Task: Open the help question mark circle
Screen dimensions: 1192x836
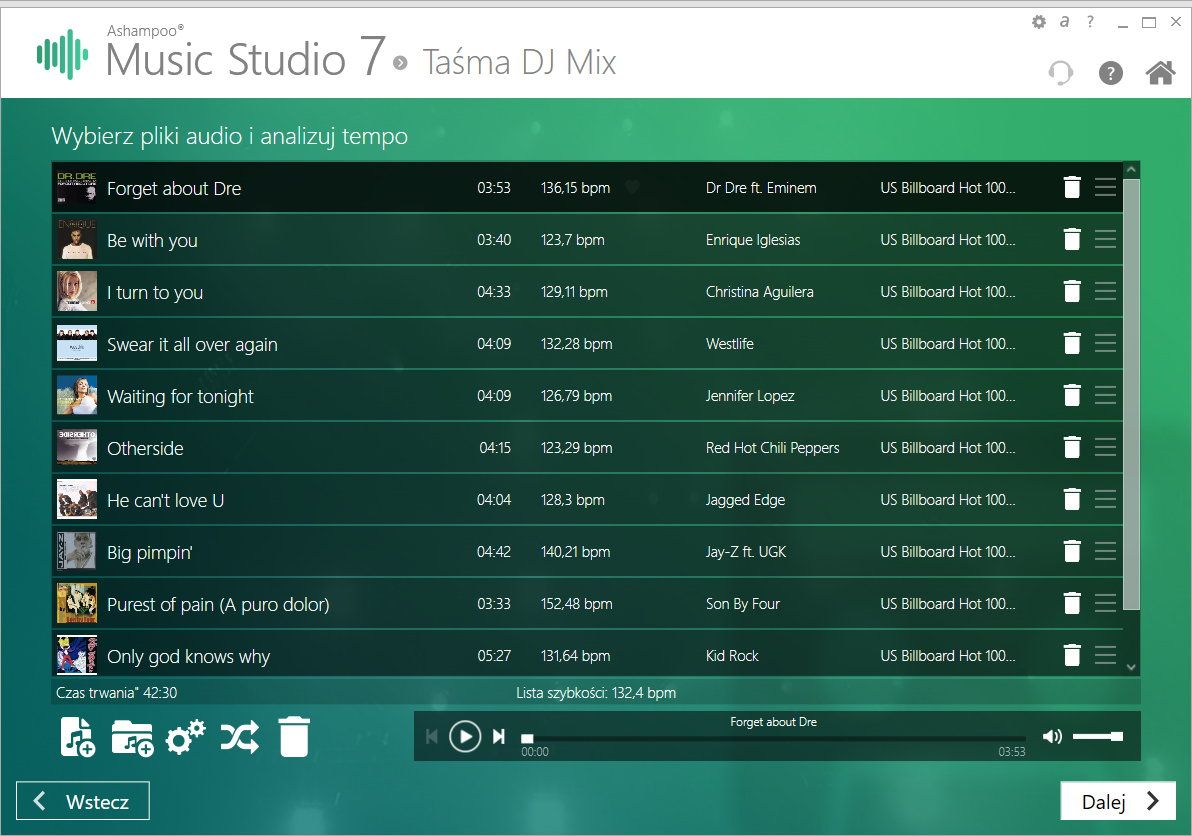Action: 1111,73
